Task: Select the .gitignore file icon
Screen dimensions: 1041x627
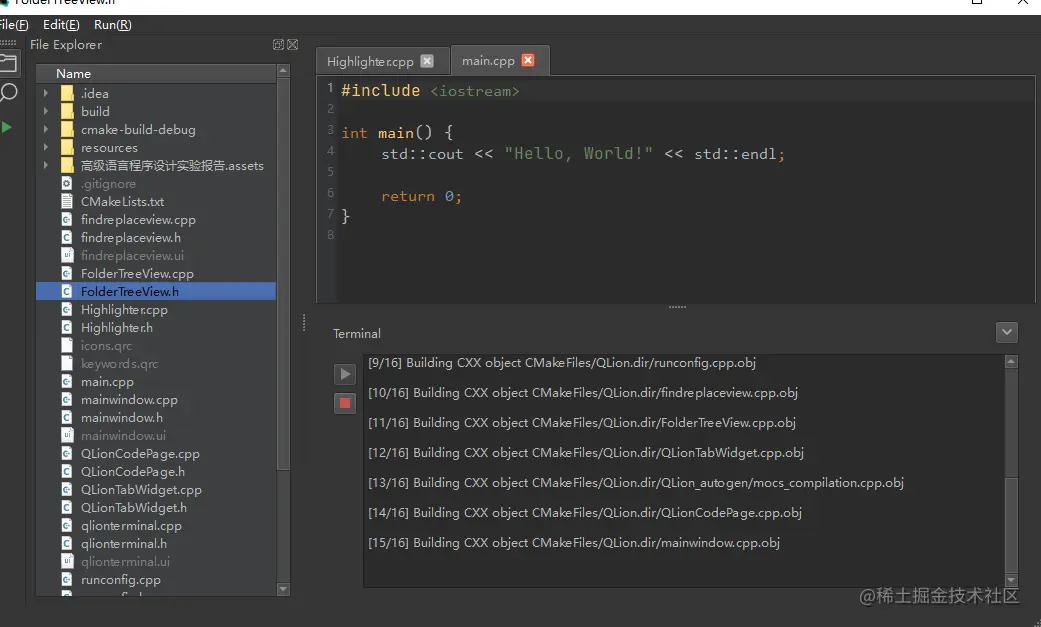Action: 66,183
